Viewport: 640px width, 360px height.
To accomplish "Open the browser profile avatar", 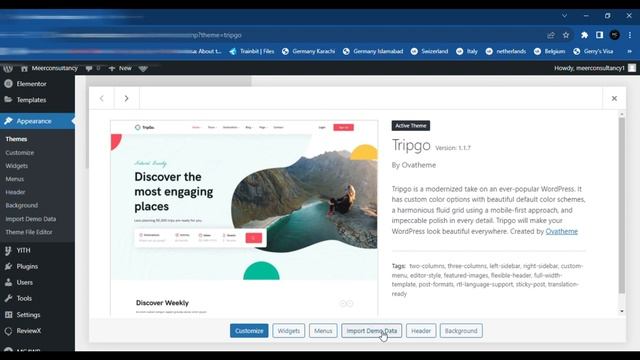I will [x=615, y=35].
